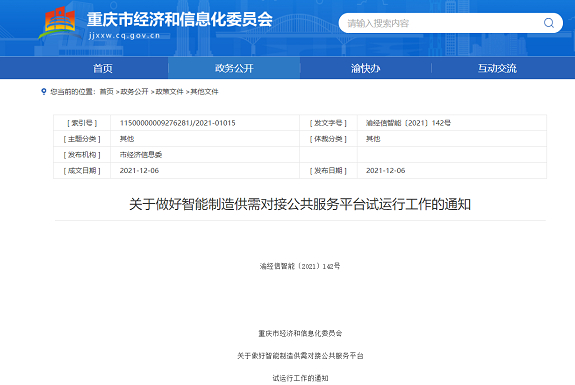The image size is (575, 385).
Task: Click the [体裁分类] label cell
Action: 328,139
